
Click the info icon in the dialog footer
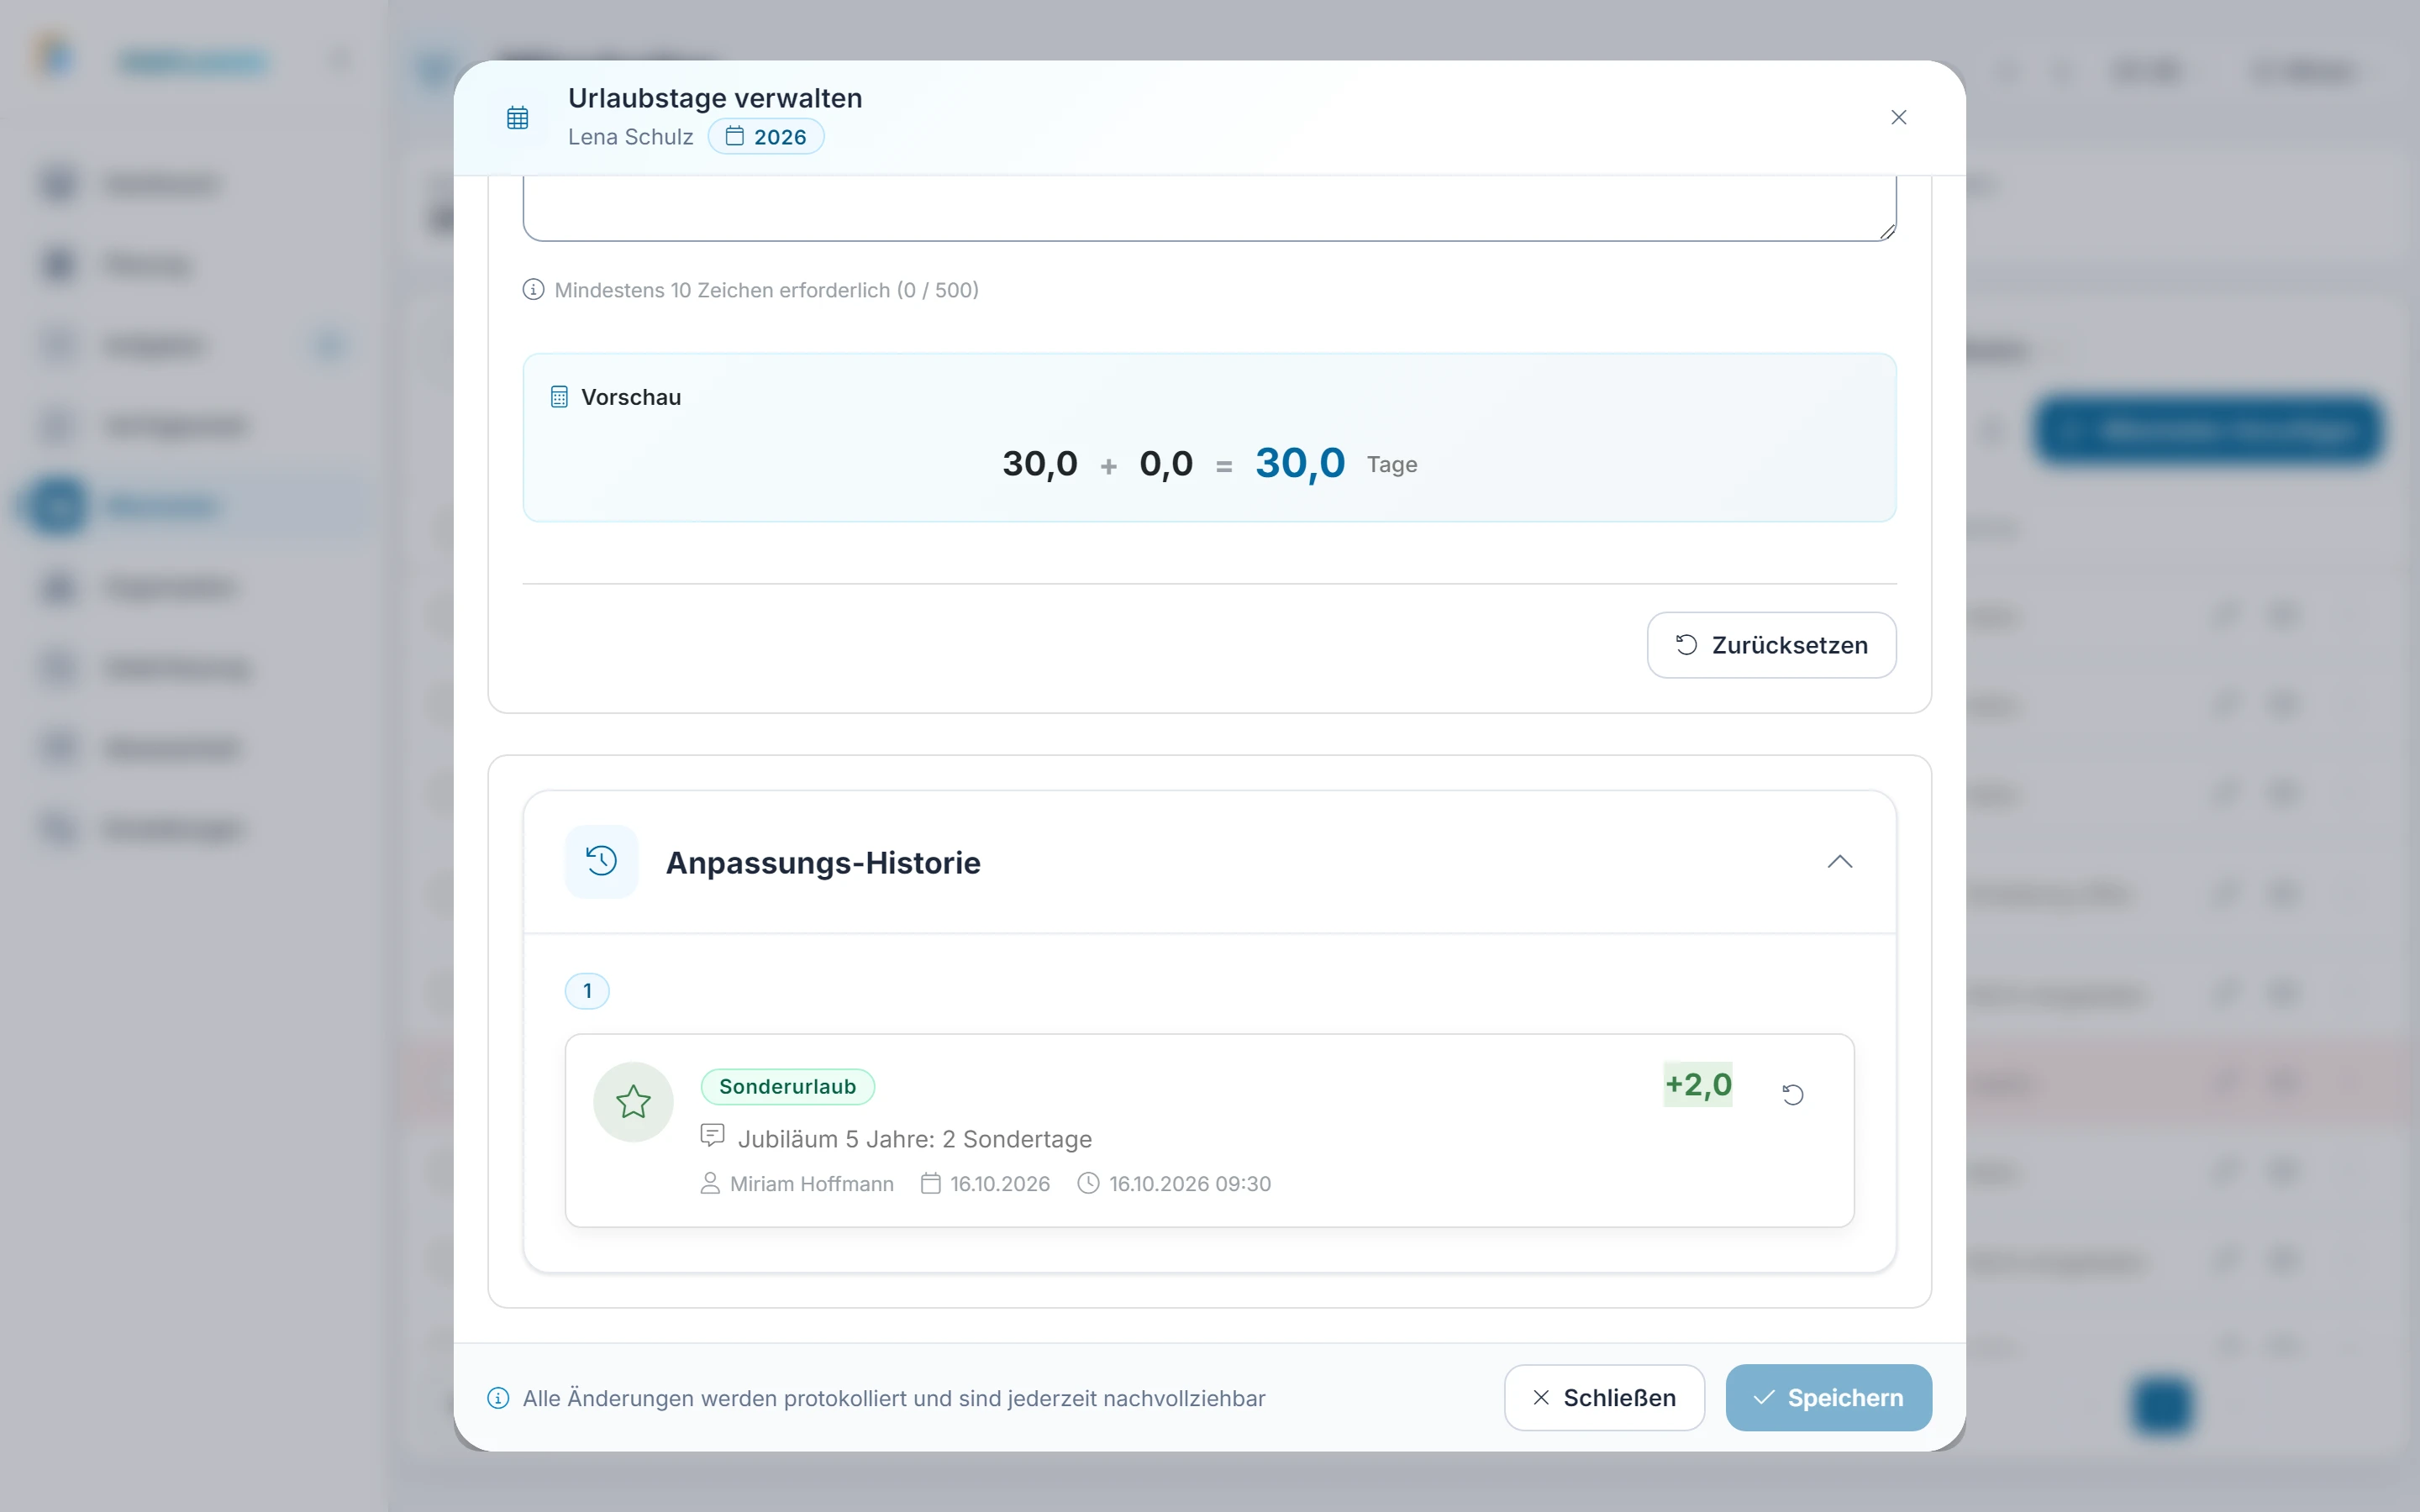(498, 1398)
